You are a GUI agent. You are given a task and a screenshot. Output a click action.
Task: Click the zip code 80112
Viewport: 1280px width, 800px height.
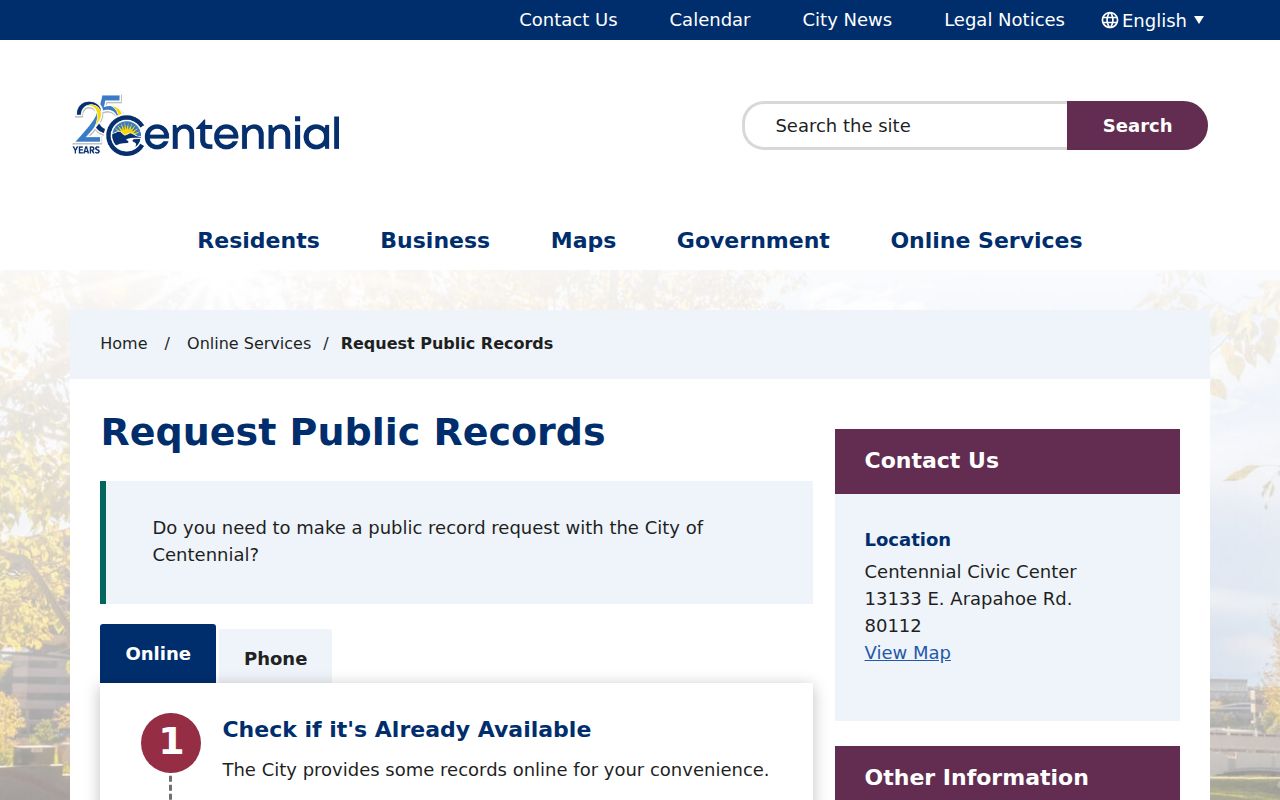coord(893,625)
